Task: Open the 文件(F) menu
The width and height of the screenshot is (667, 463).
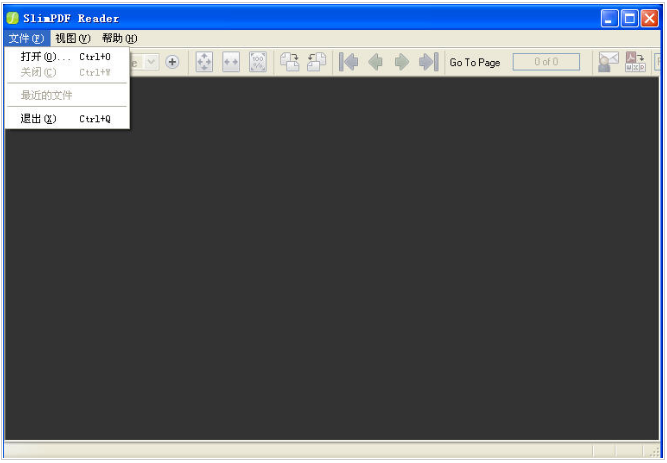Action: pos(27,38)
